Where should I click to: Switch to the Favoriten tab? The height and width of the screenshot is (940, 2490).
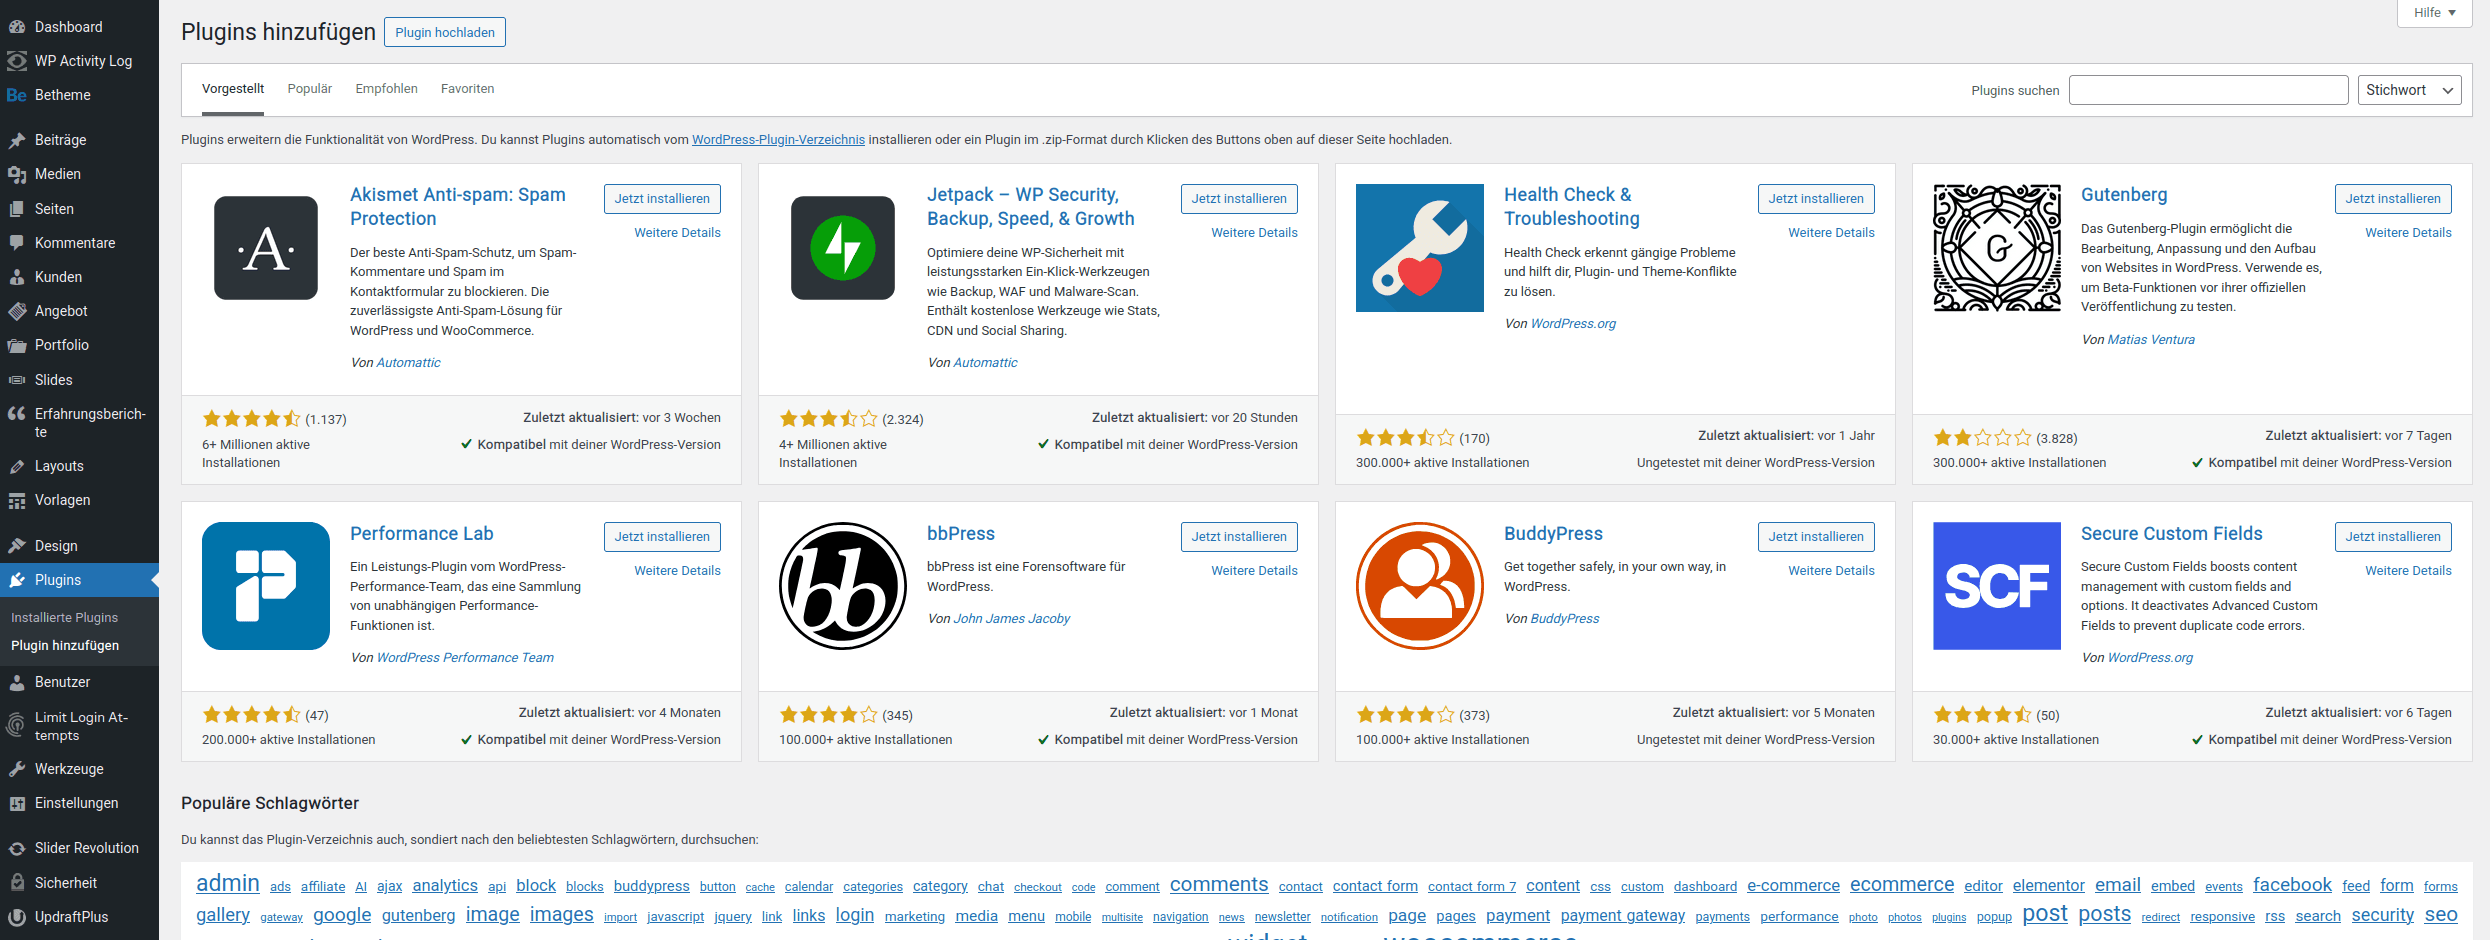point(467,89)
